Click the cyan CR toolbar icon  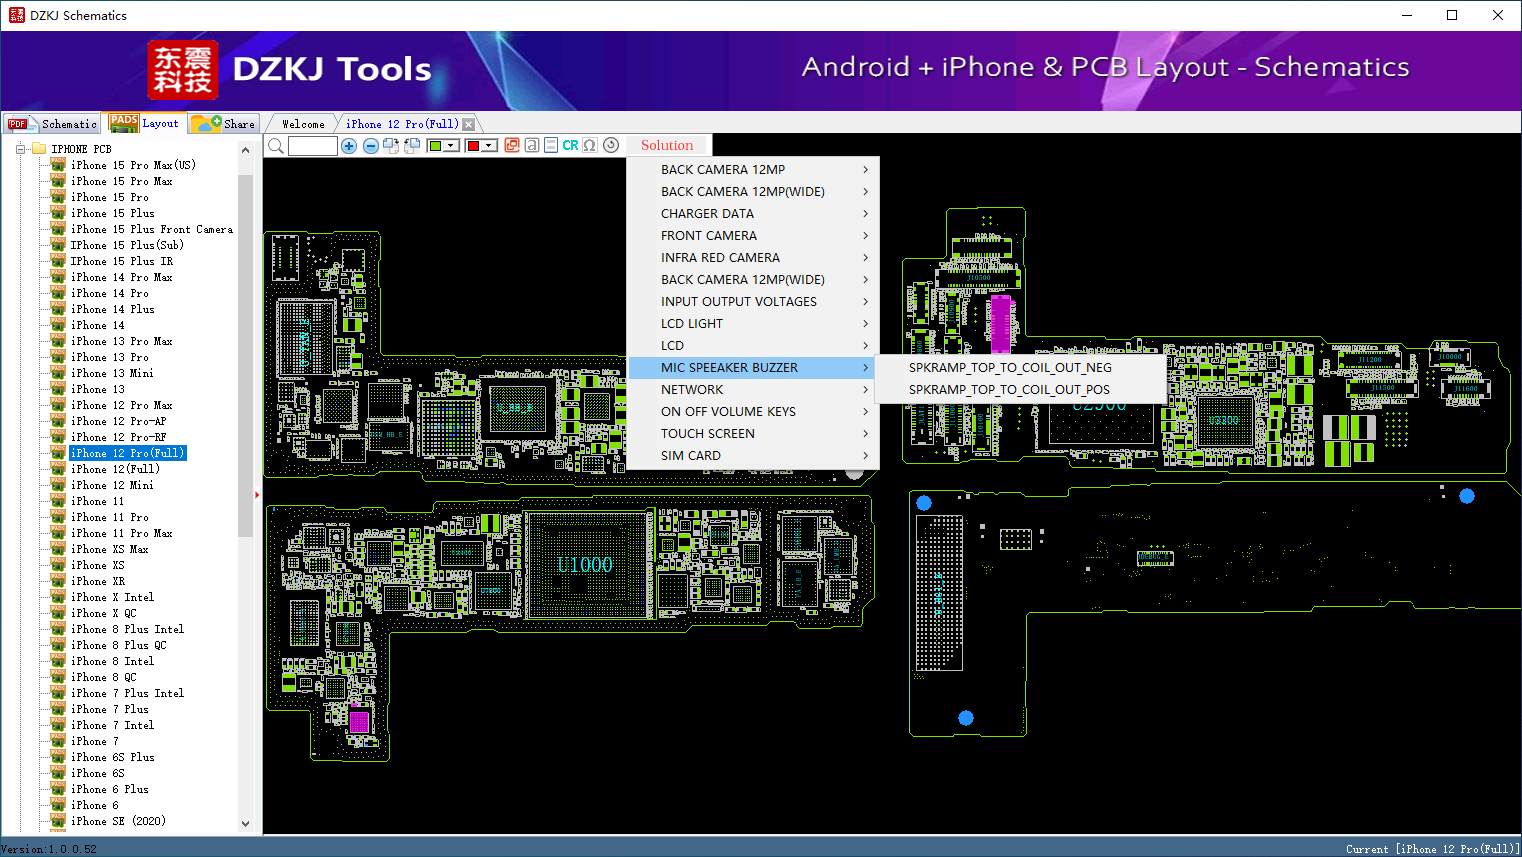570,145
